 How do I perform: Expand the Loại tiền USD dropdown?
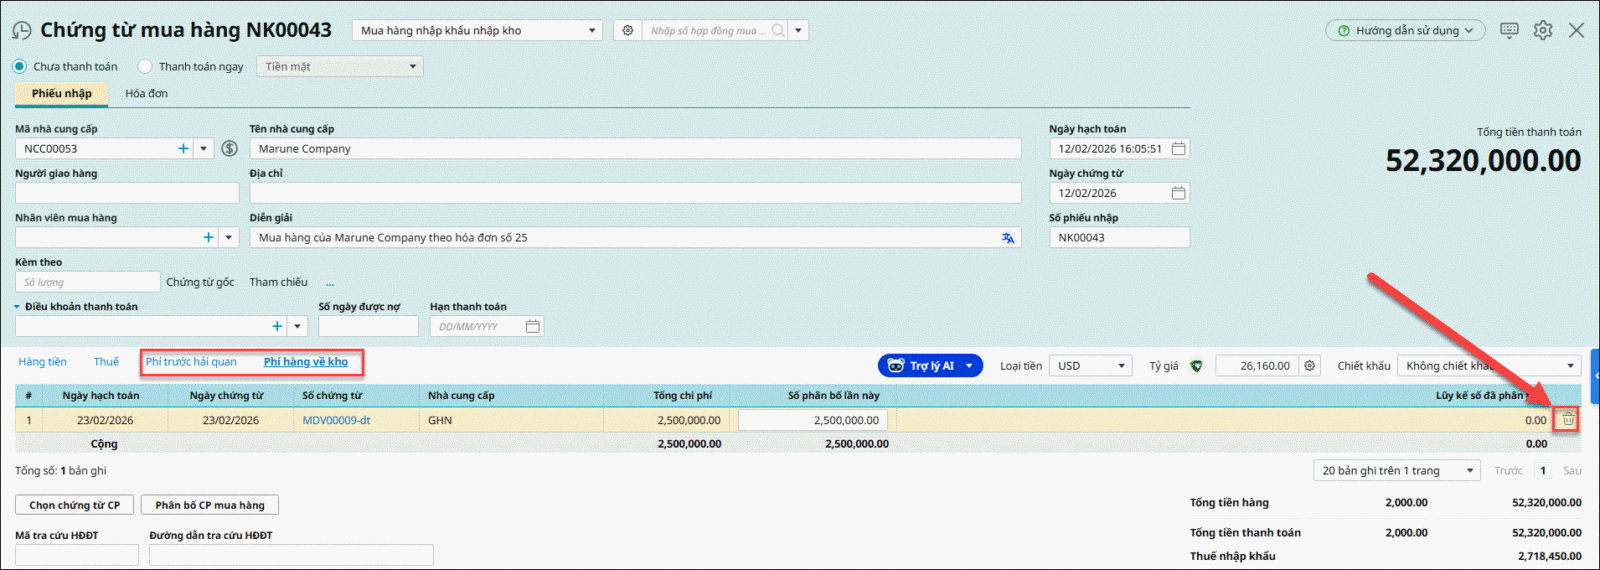pyautogui.click(x=1090, y=366)
